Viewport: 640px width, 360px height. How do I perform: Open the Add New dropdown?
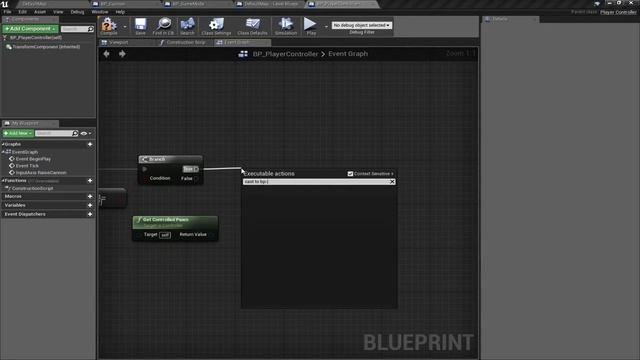tap(18, 133)
